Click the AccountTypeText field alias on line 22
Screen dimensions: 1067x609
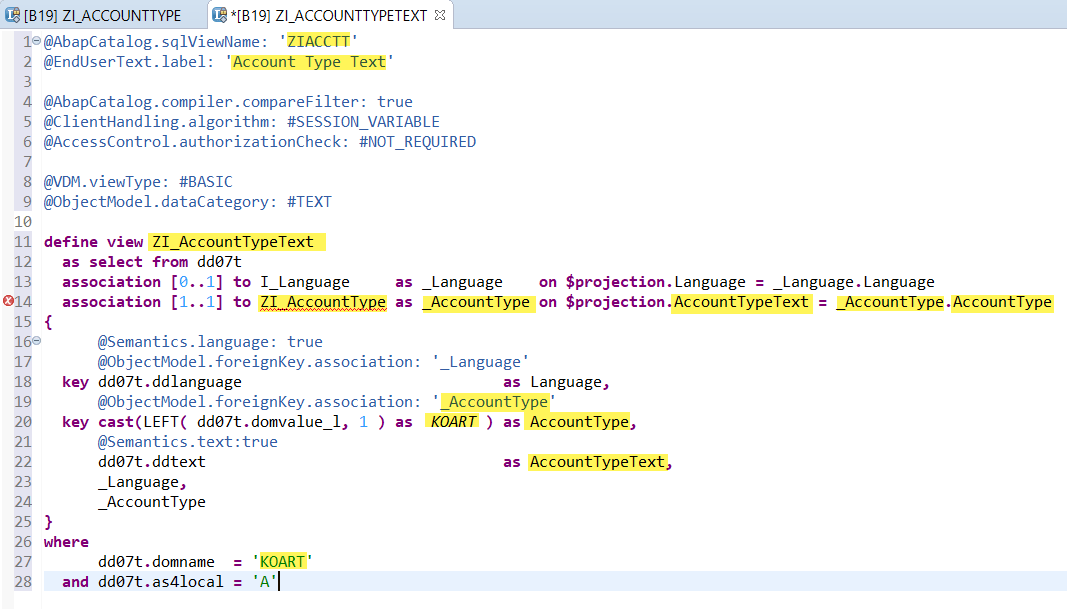pos(597,461)
